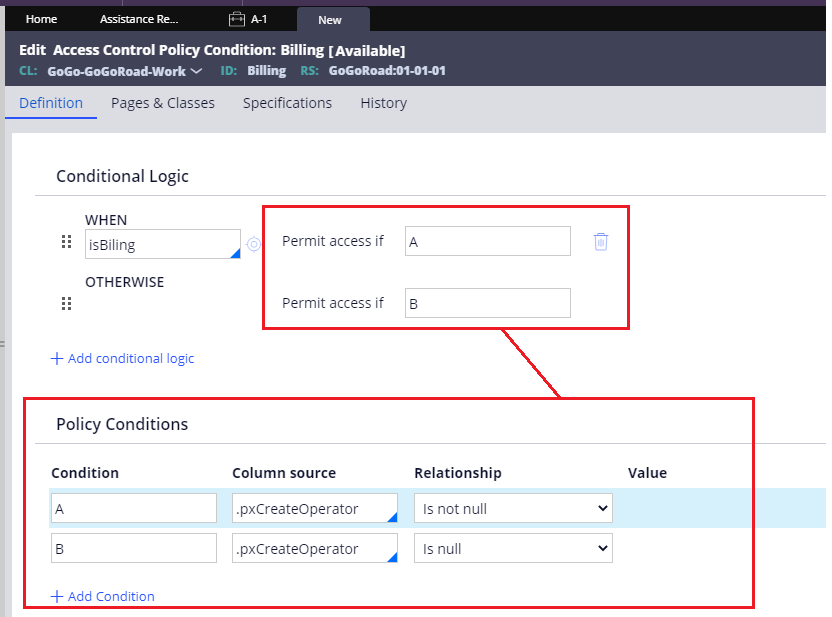Image resolution: width=832 pixels, height=617 pixels.
Task: Open the Specifications tab
Action: tap(287, 103)
